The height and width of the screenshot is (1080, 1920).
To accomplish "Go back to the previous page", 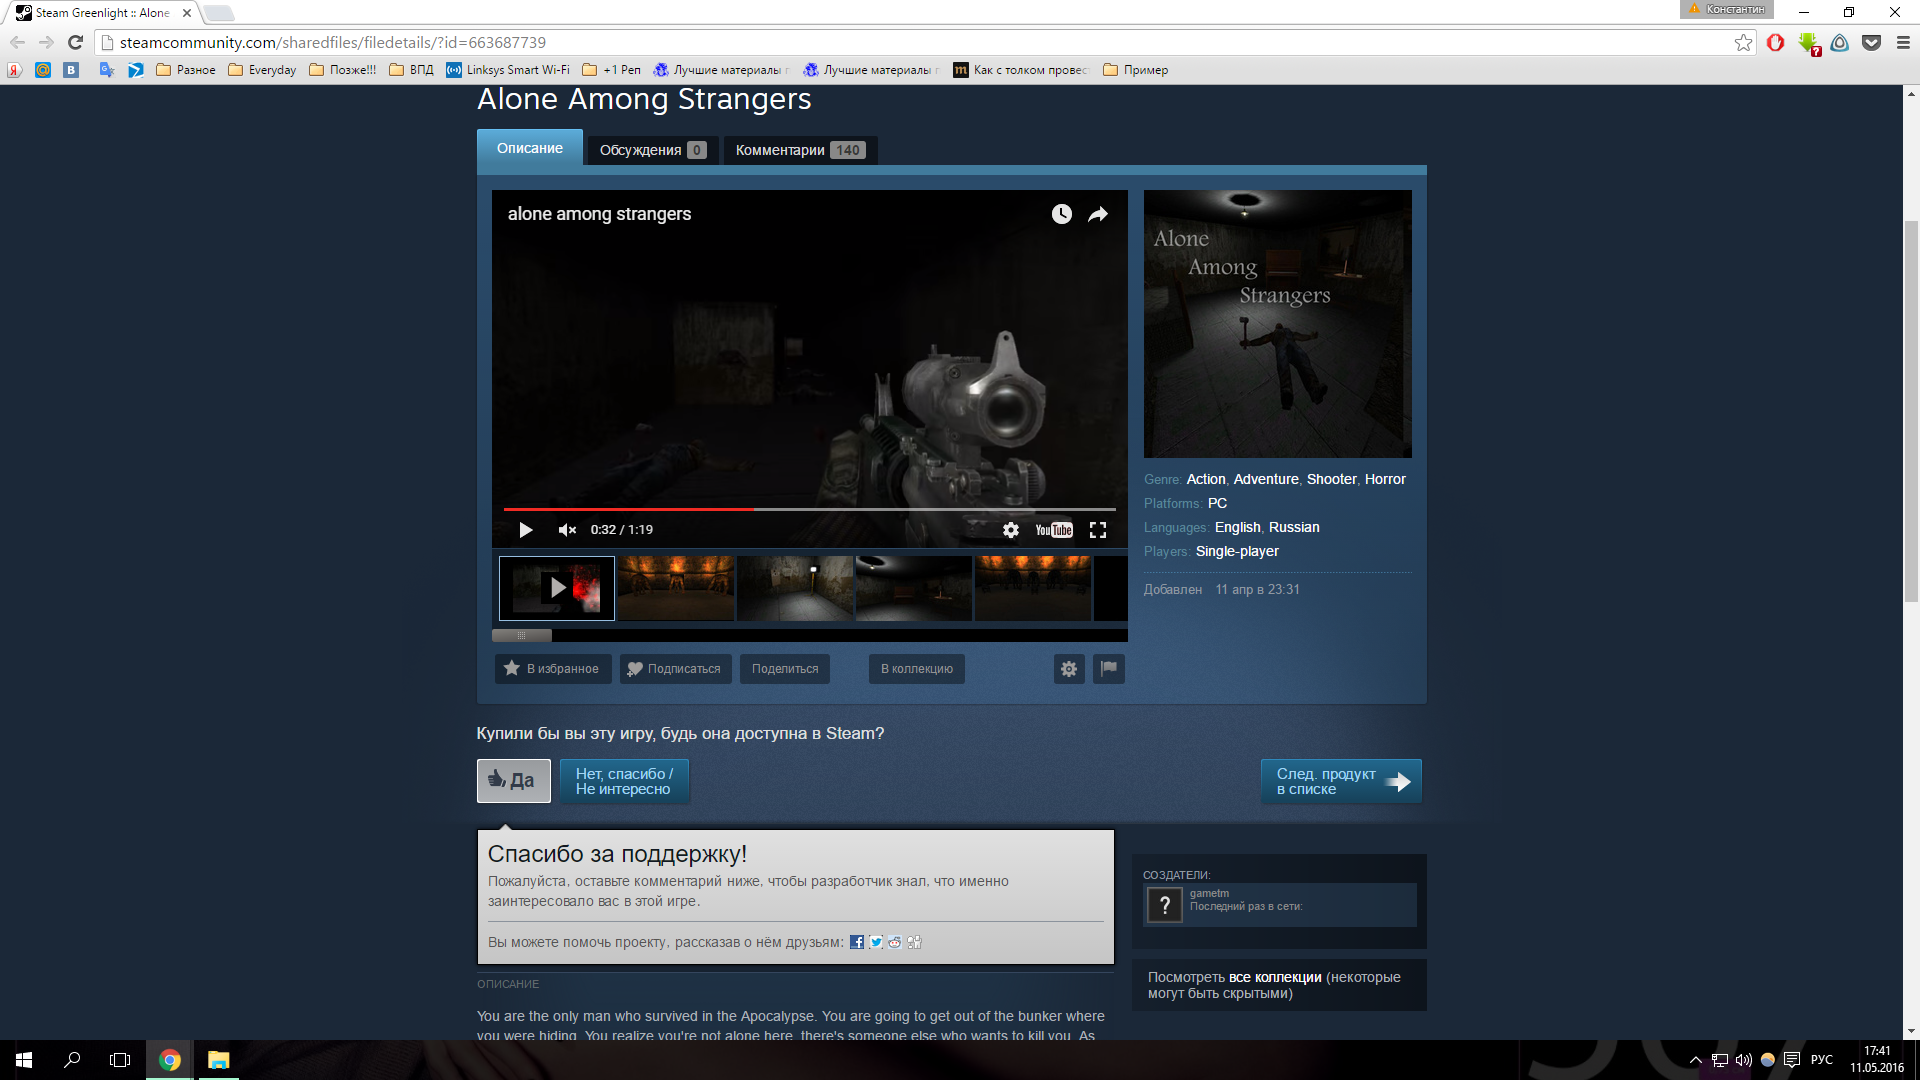I will (17, 42).
